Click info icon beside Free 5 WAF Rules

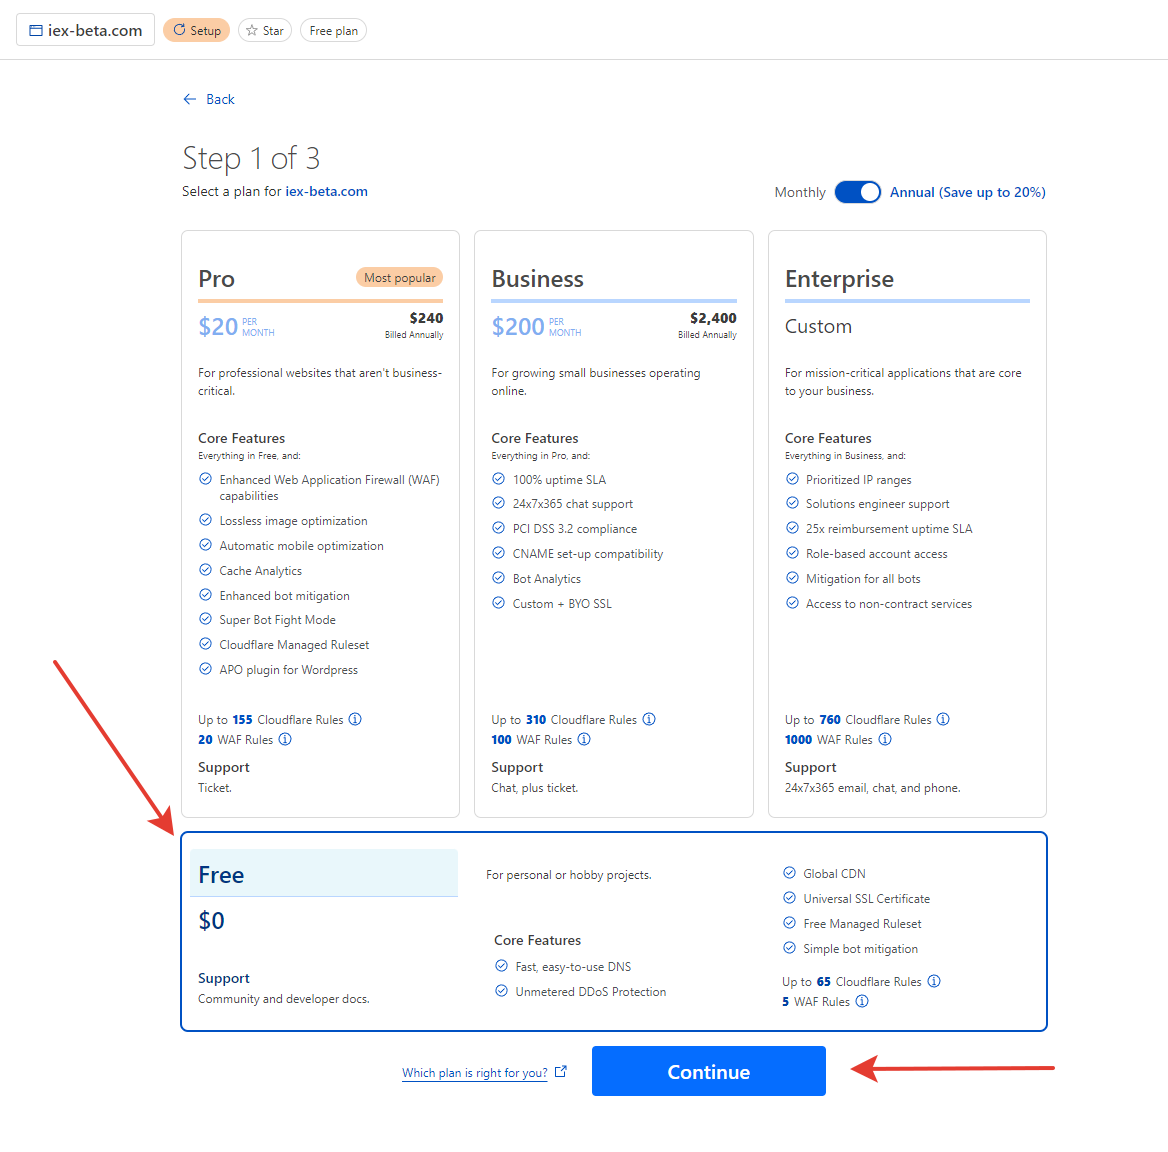point(862,1001)
